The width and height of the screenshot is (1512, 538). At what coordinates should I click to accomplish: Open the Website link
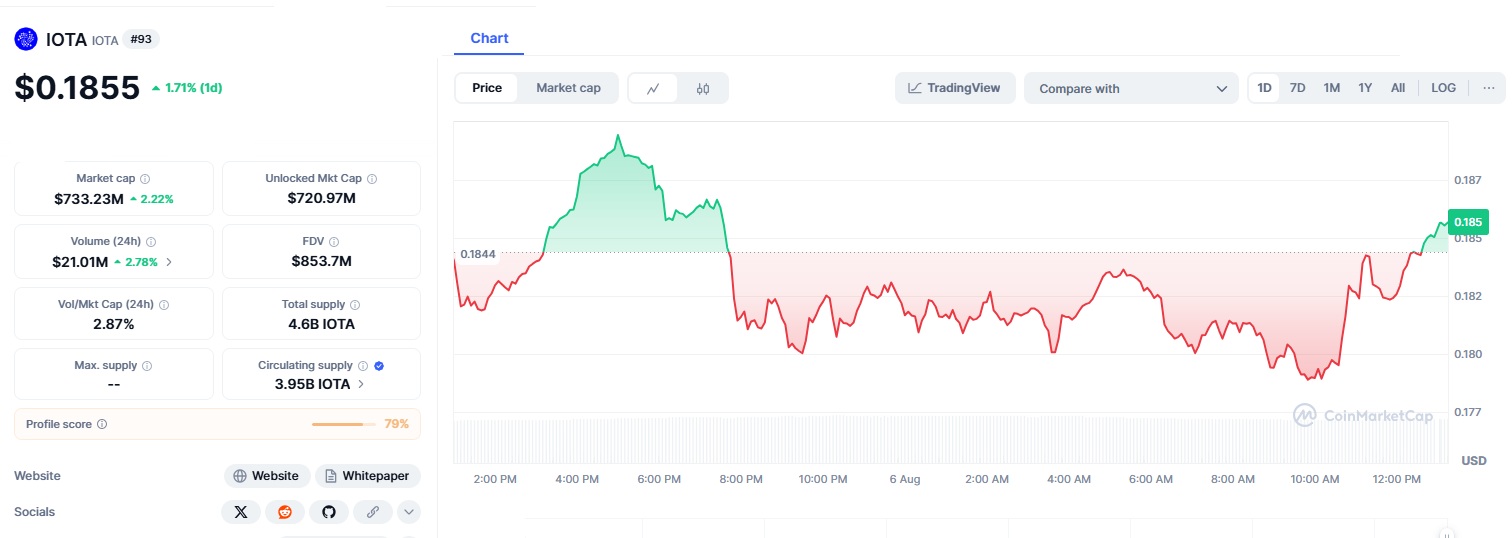point(266,476)
